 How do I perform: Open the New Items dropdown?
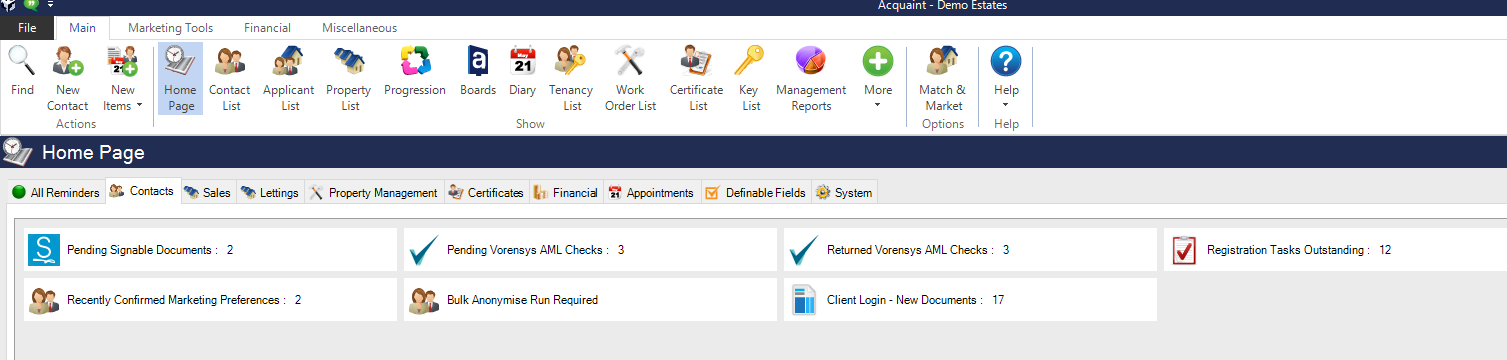pos(123,78)
